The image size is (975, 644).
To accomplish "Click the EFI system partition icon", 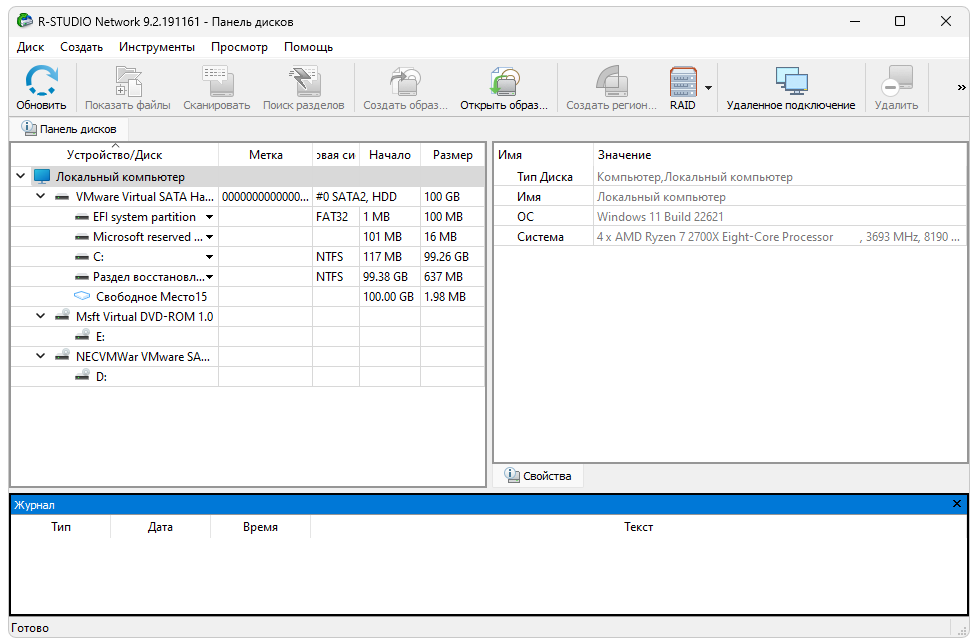I will coord(81,217).
